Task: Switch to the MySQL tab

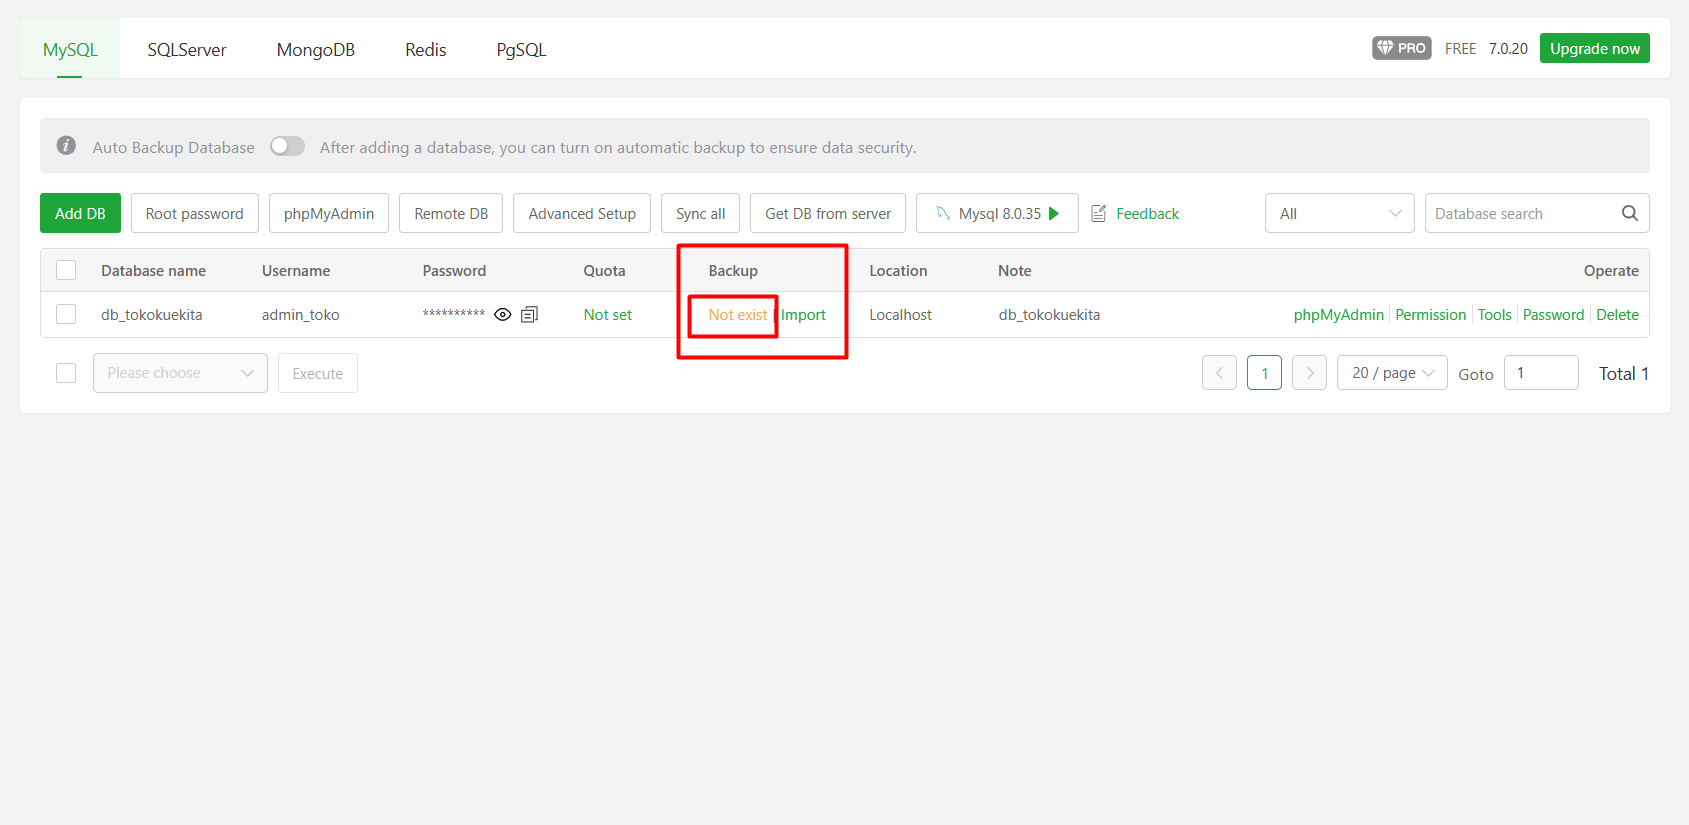Action: click(x=70, y=49)
